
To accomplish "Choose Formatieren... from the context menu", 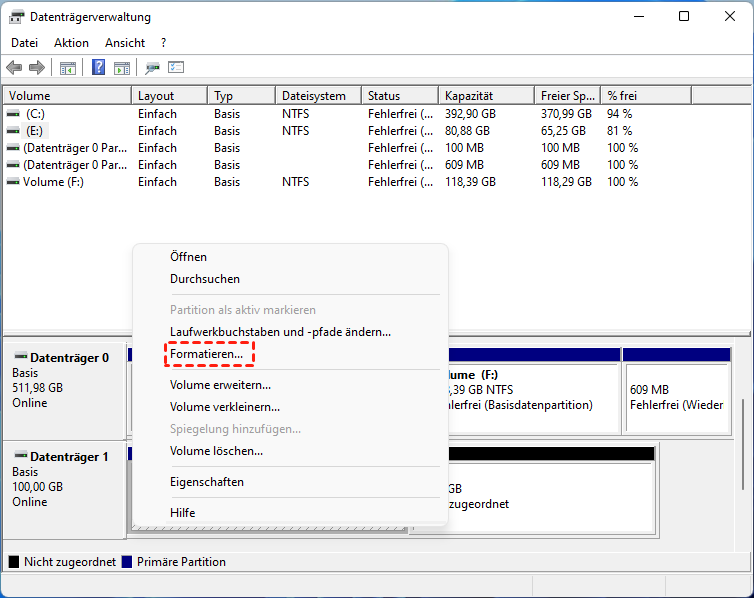I will point(207,354).
